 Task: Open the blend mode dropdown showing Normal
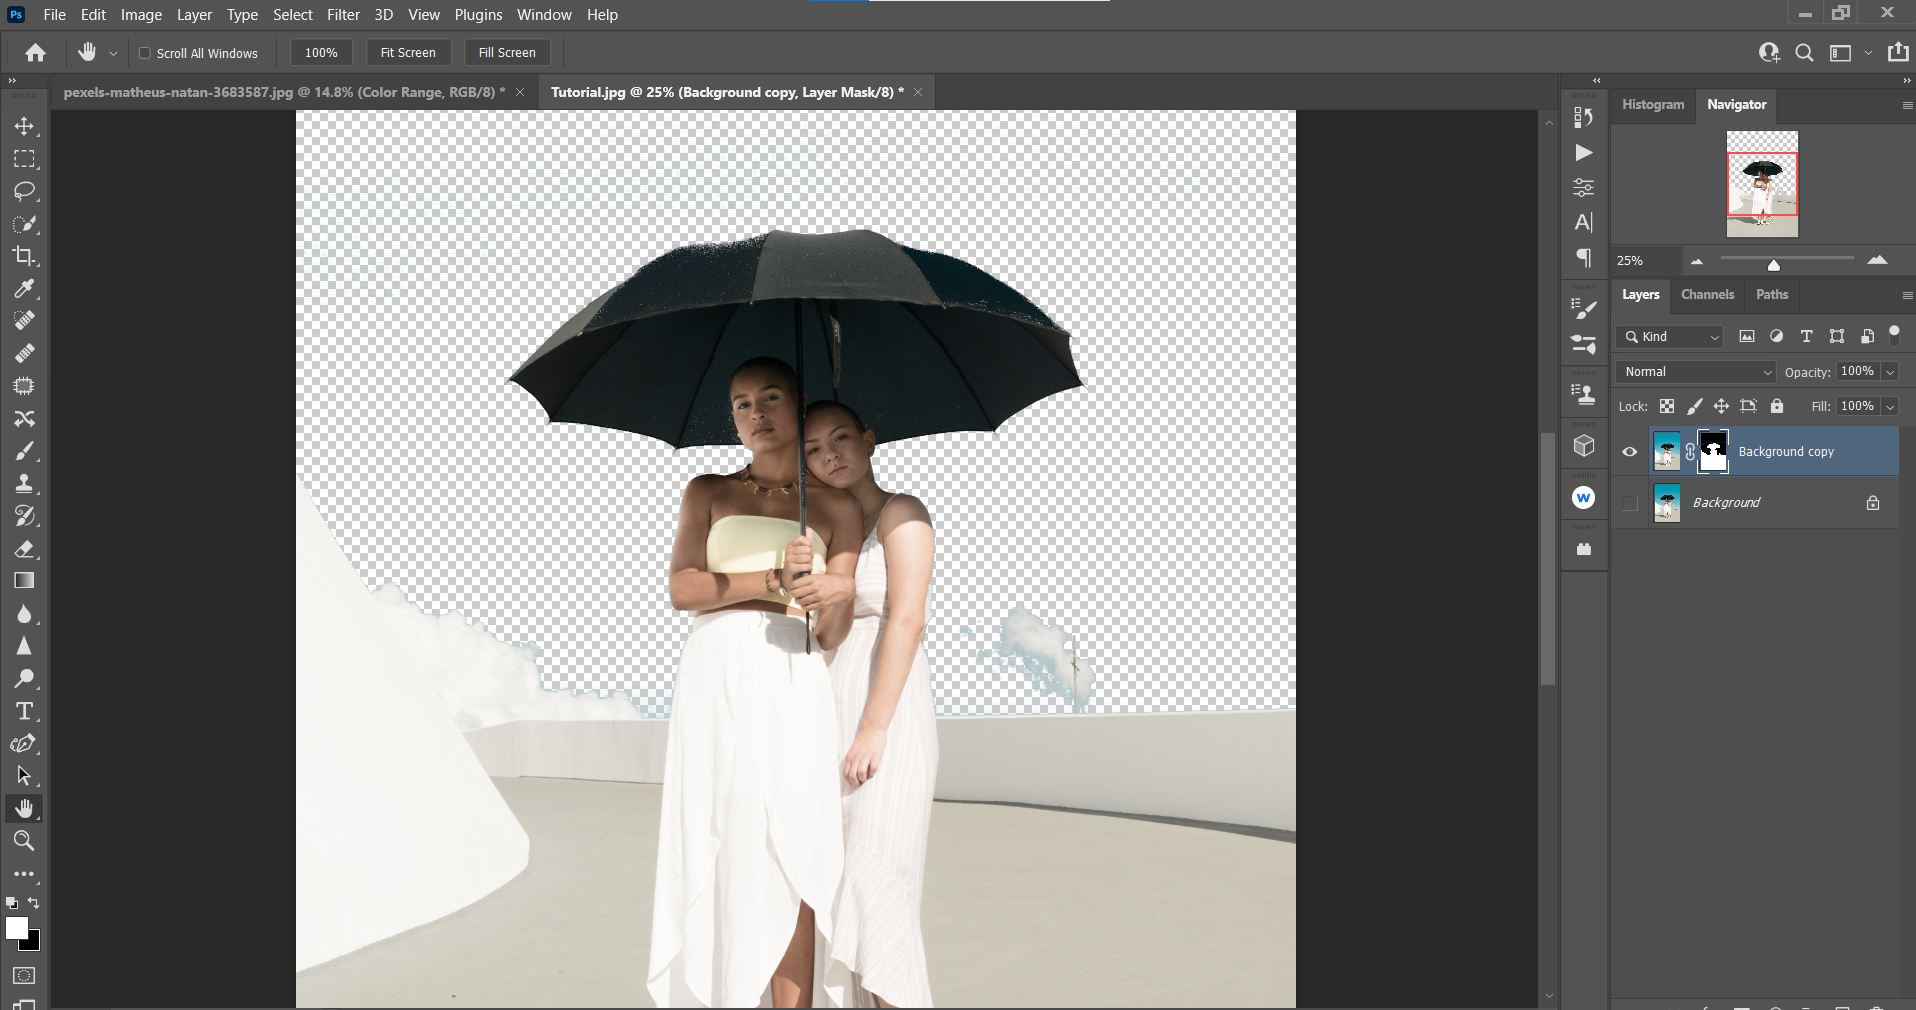pos(1693,371)
